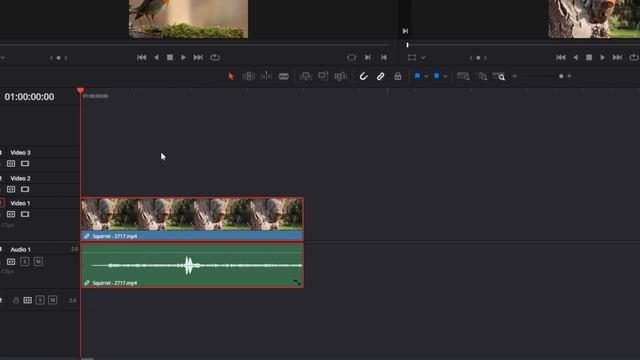Solo the Audio 1 track
The image size is (640, 360).
(24, 262)
